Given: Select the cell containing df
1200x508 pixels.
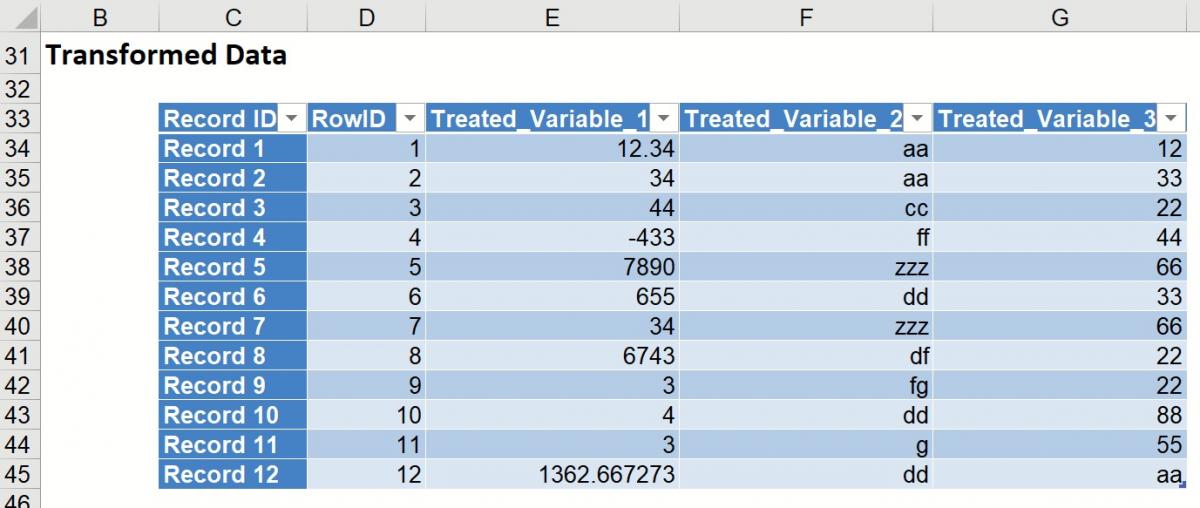Looking at the screenshot, I should point(806,356).
